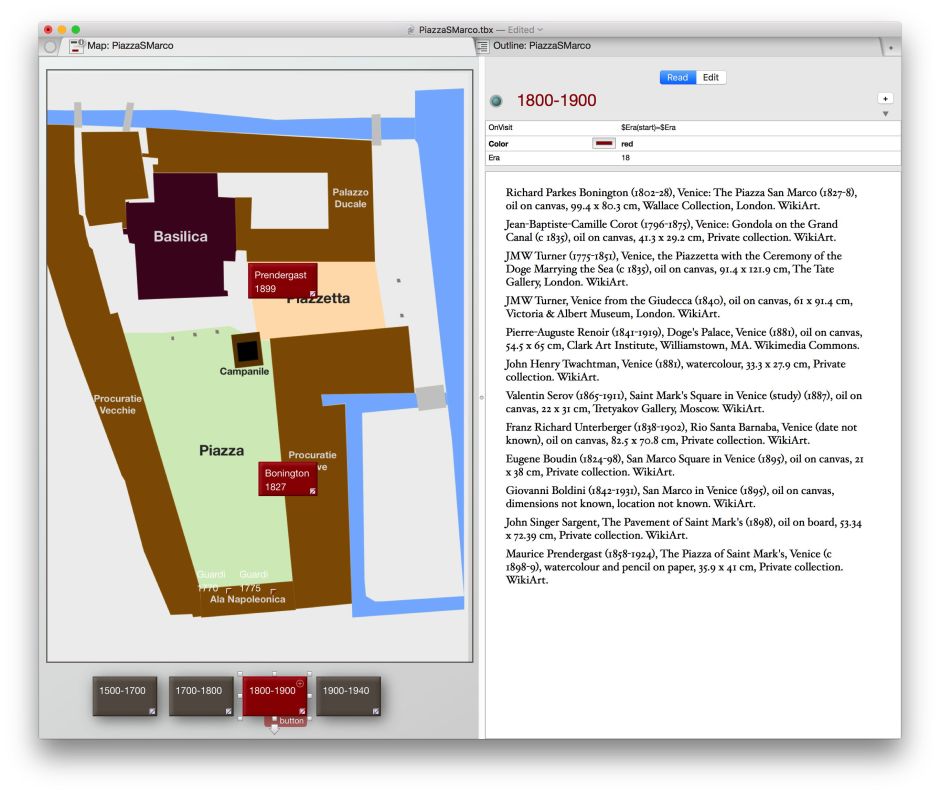Switch text pane to Read mode

click(x=677, y=77)
